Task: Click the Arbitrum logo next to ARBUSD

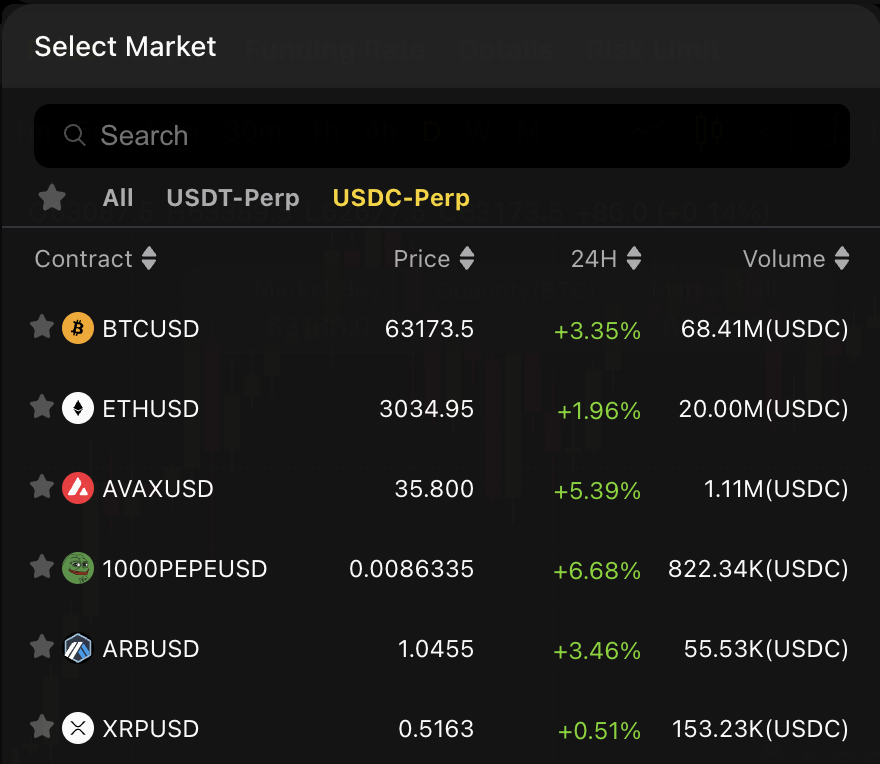Action: [77, 649]
